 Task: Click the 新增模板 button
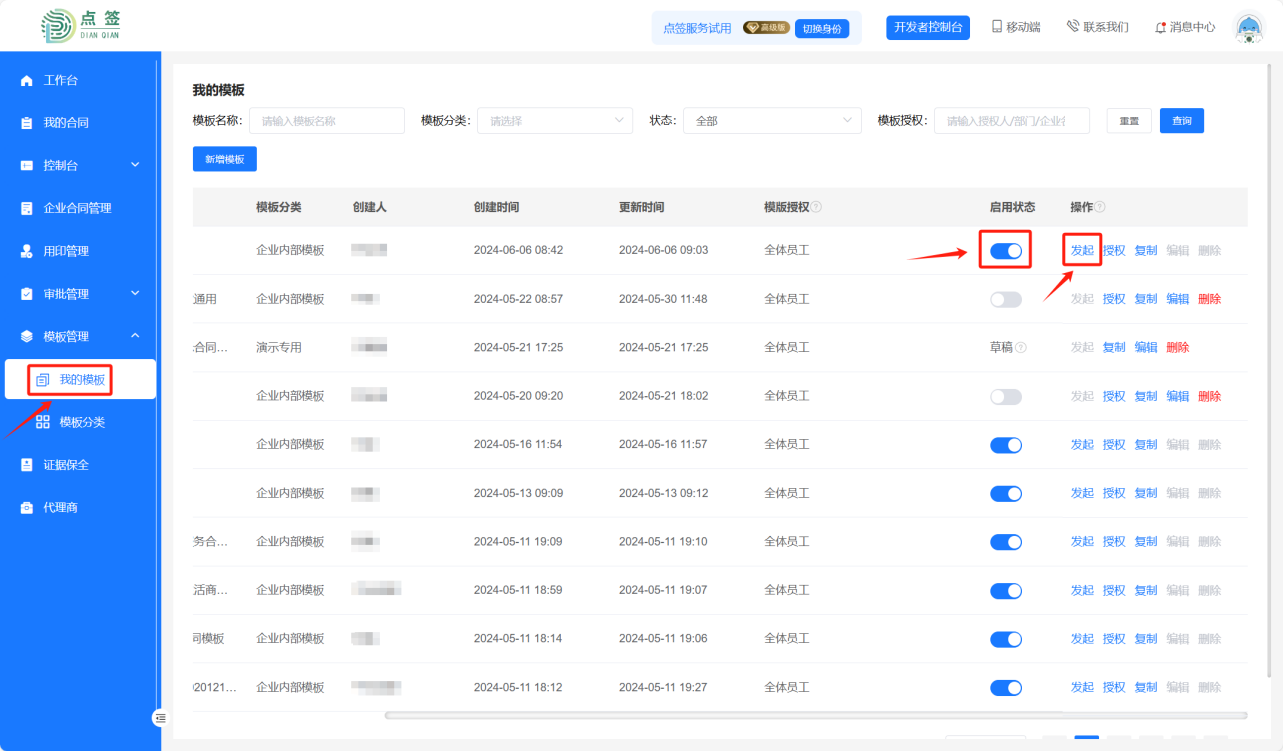pos(225,159)
